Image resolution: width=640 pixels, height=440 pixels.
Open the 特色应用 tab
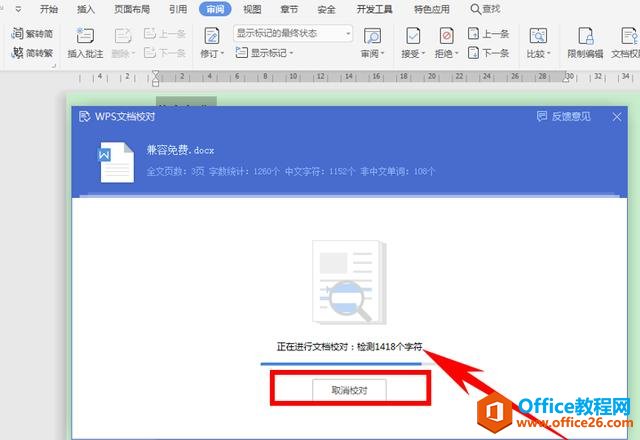432,9
